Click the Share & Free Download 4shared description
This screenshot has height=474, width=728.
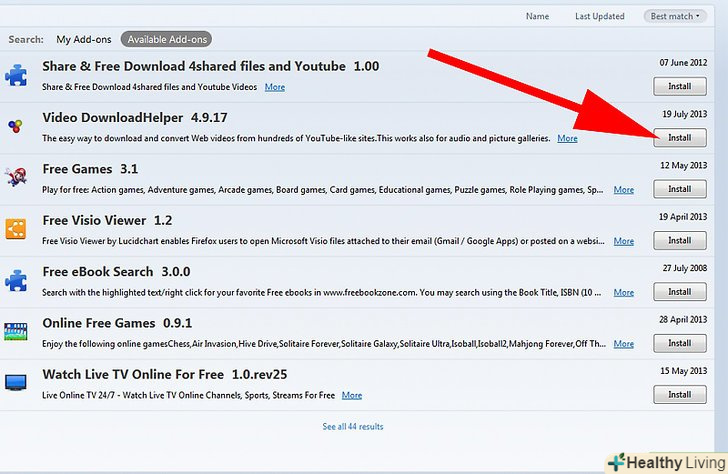(150, 87)
